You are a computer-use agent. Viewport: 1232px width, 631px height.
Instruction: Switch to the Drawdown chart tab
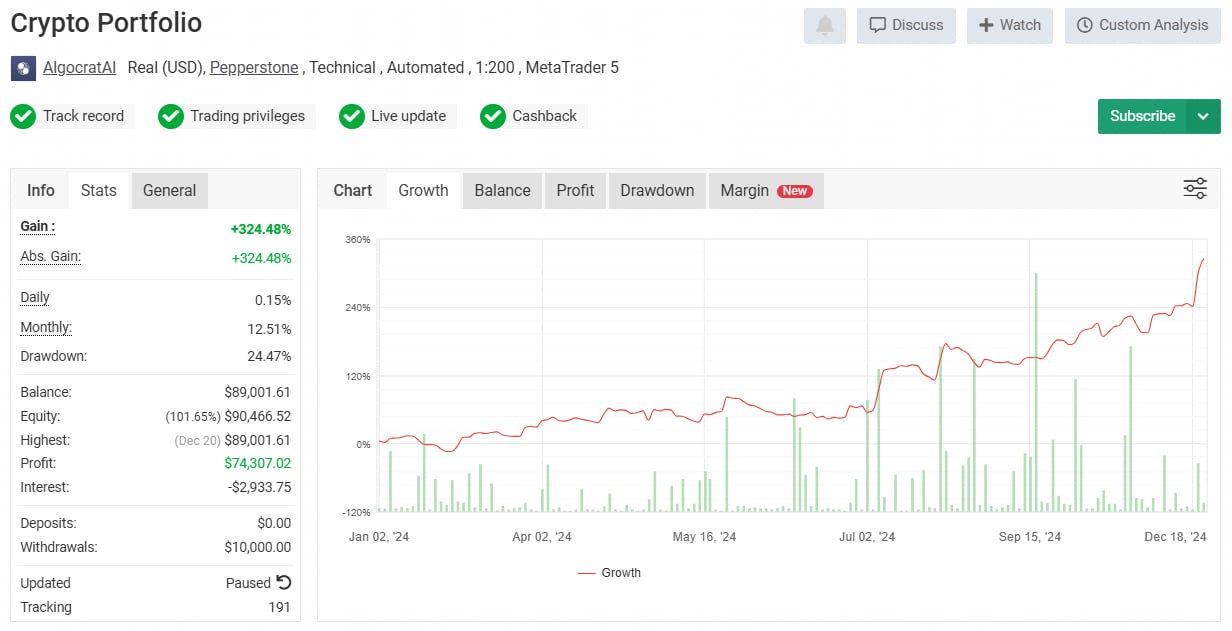[x=657, y=190]
